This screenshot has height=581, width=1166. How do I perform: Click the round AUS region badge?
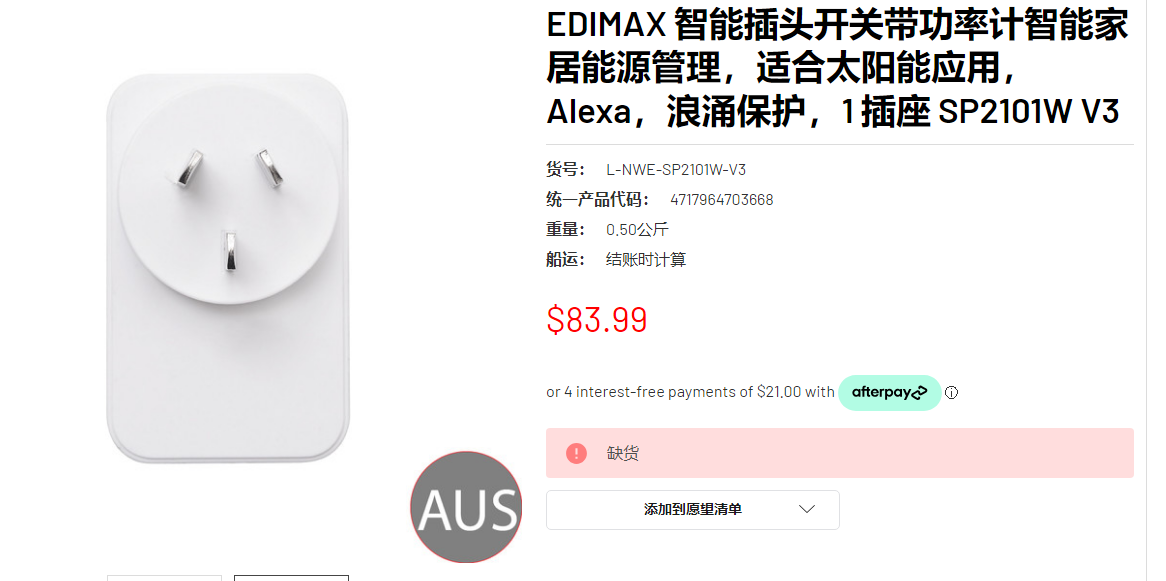pos(466,507)
